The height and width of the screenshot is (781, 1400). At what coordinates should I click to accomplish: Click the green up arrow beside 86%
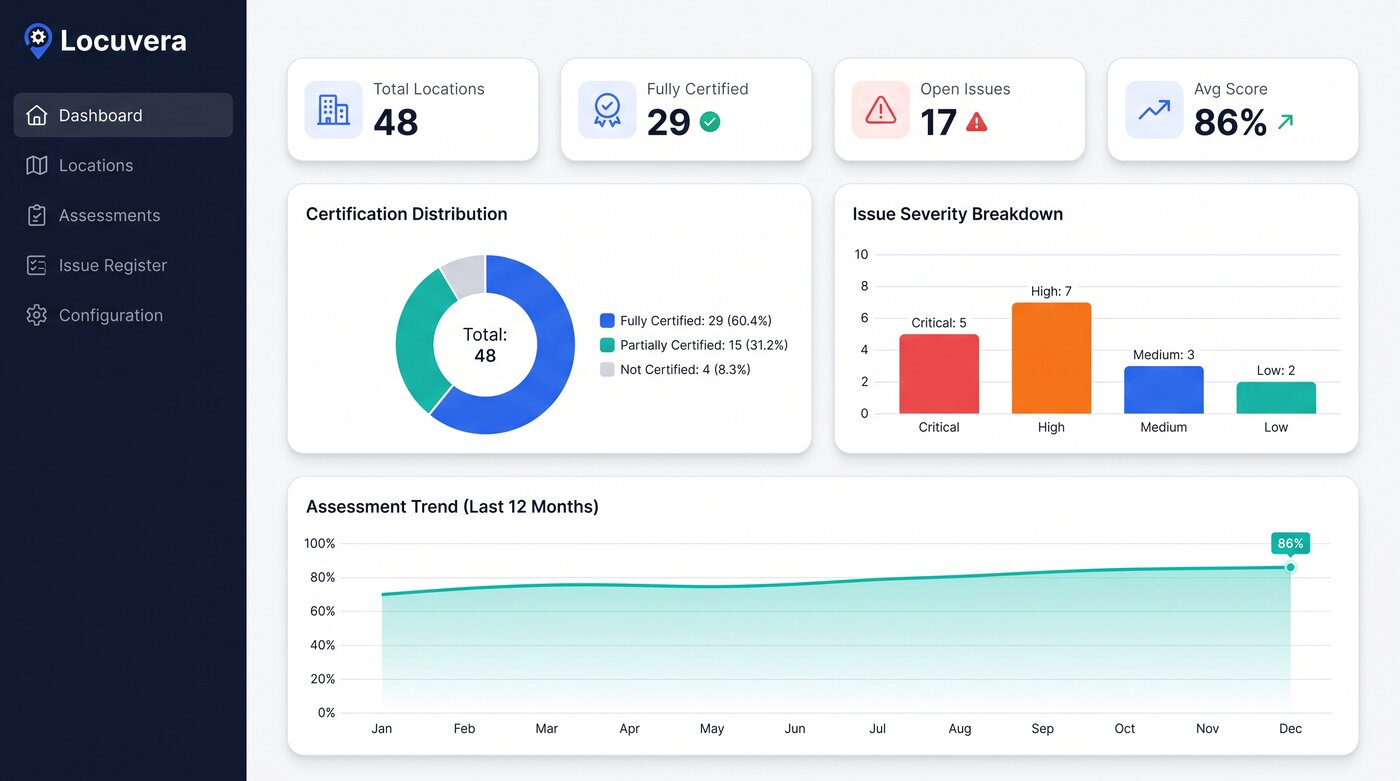[1285, 122]
